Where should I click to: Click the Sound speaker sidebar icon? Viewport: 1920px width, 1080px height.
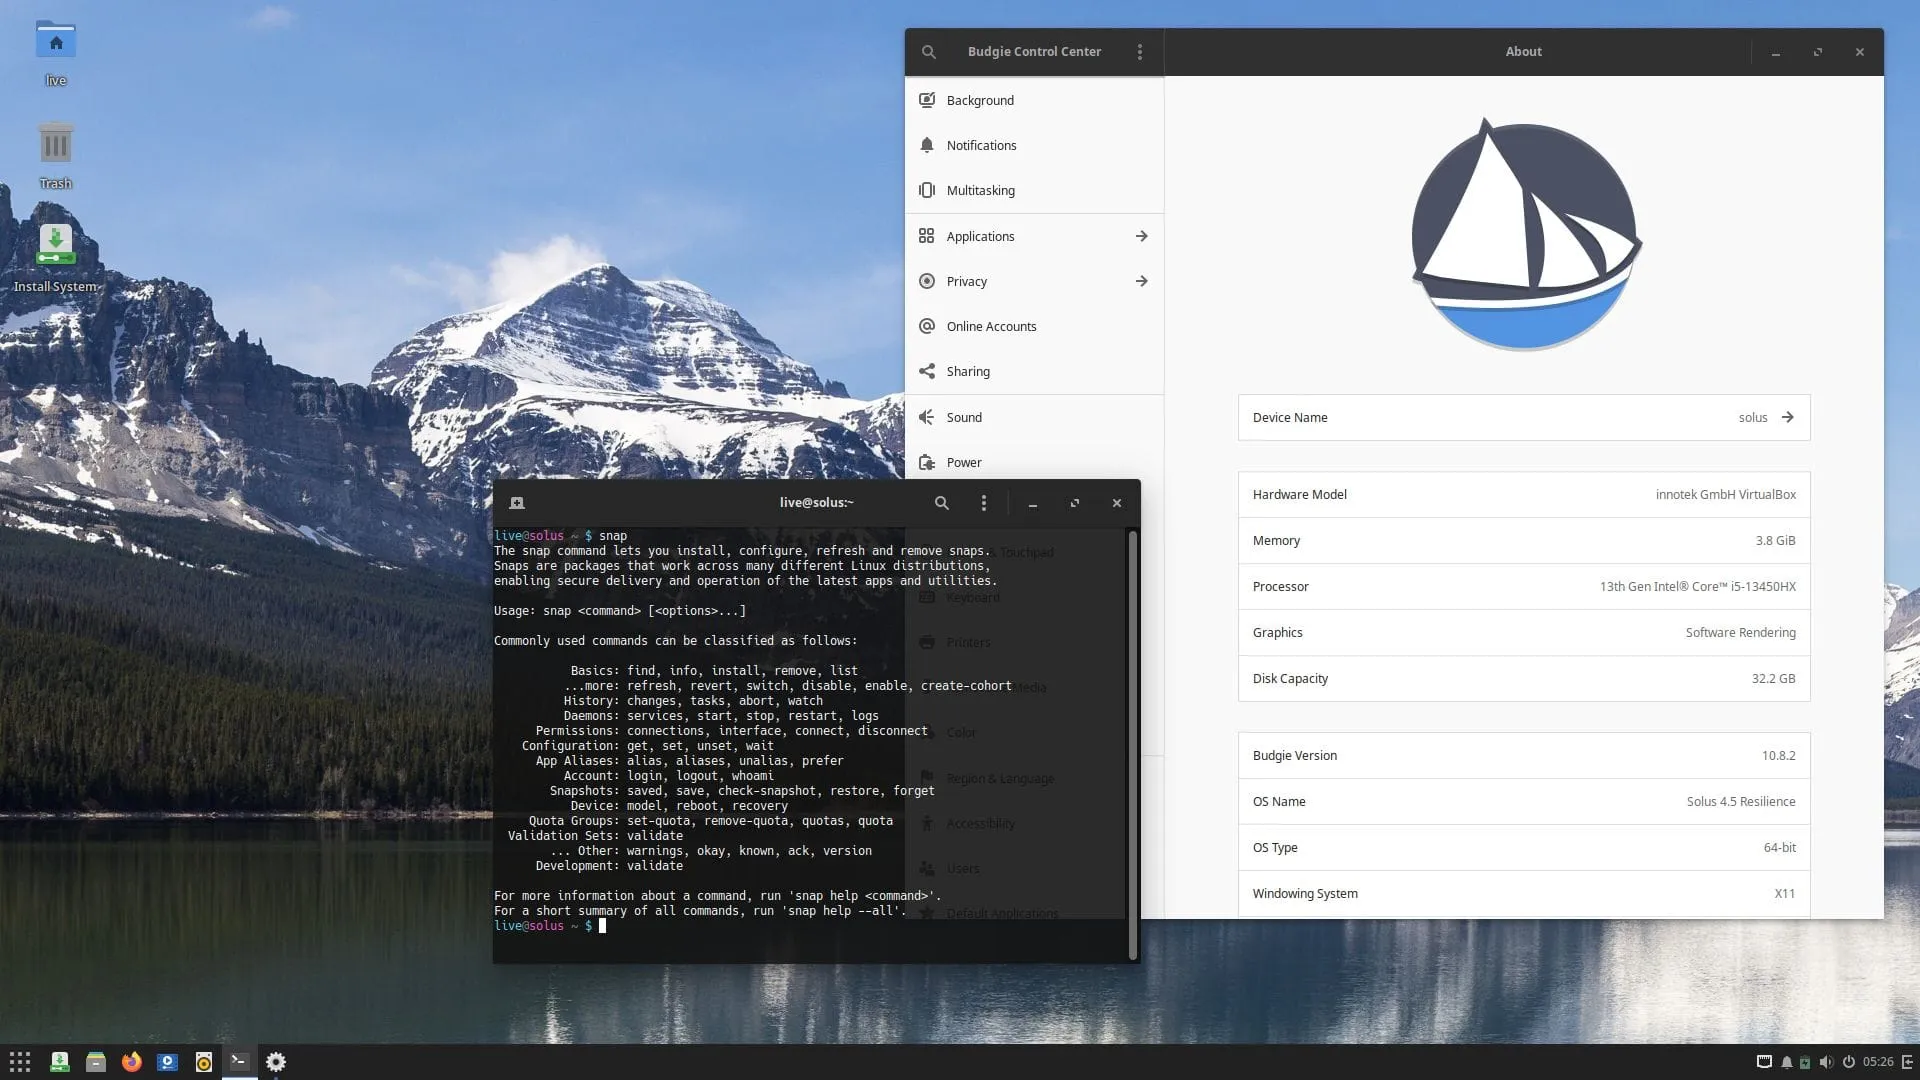point(927,417)
